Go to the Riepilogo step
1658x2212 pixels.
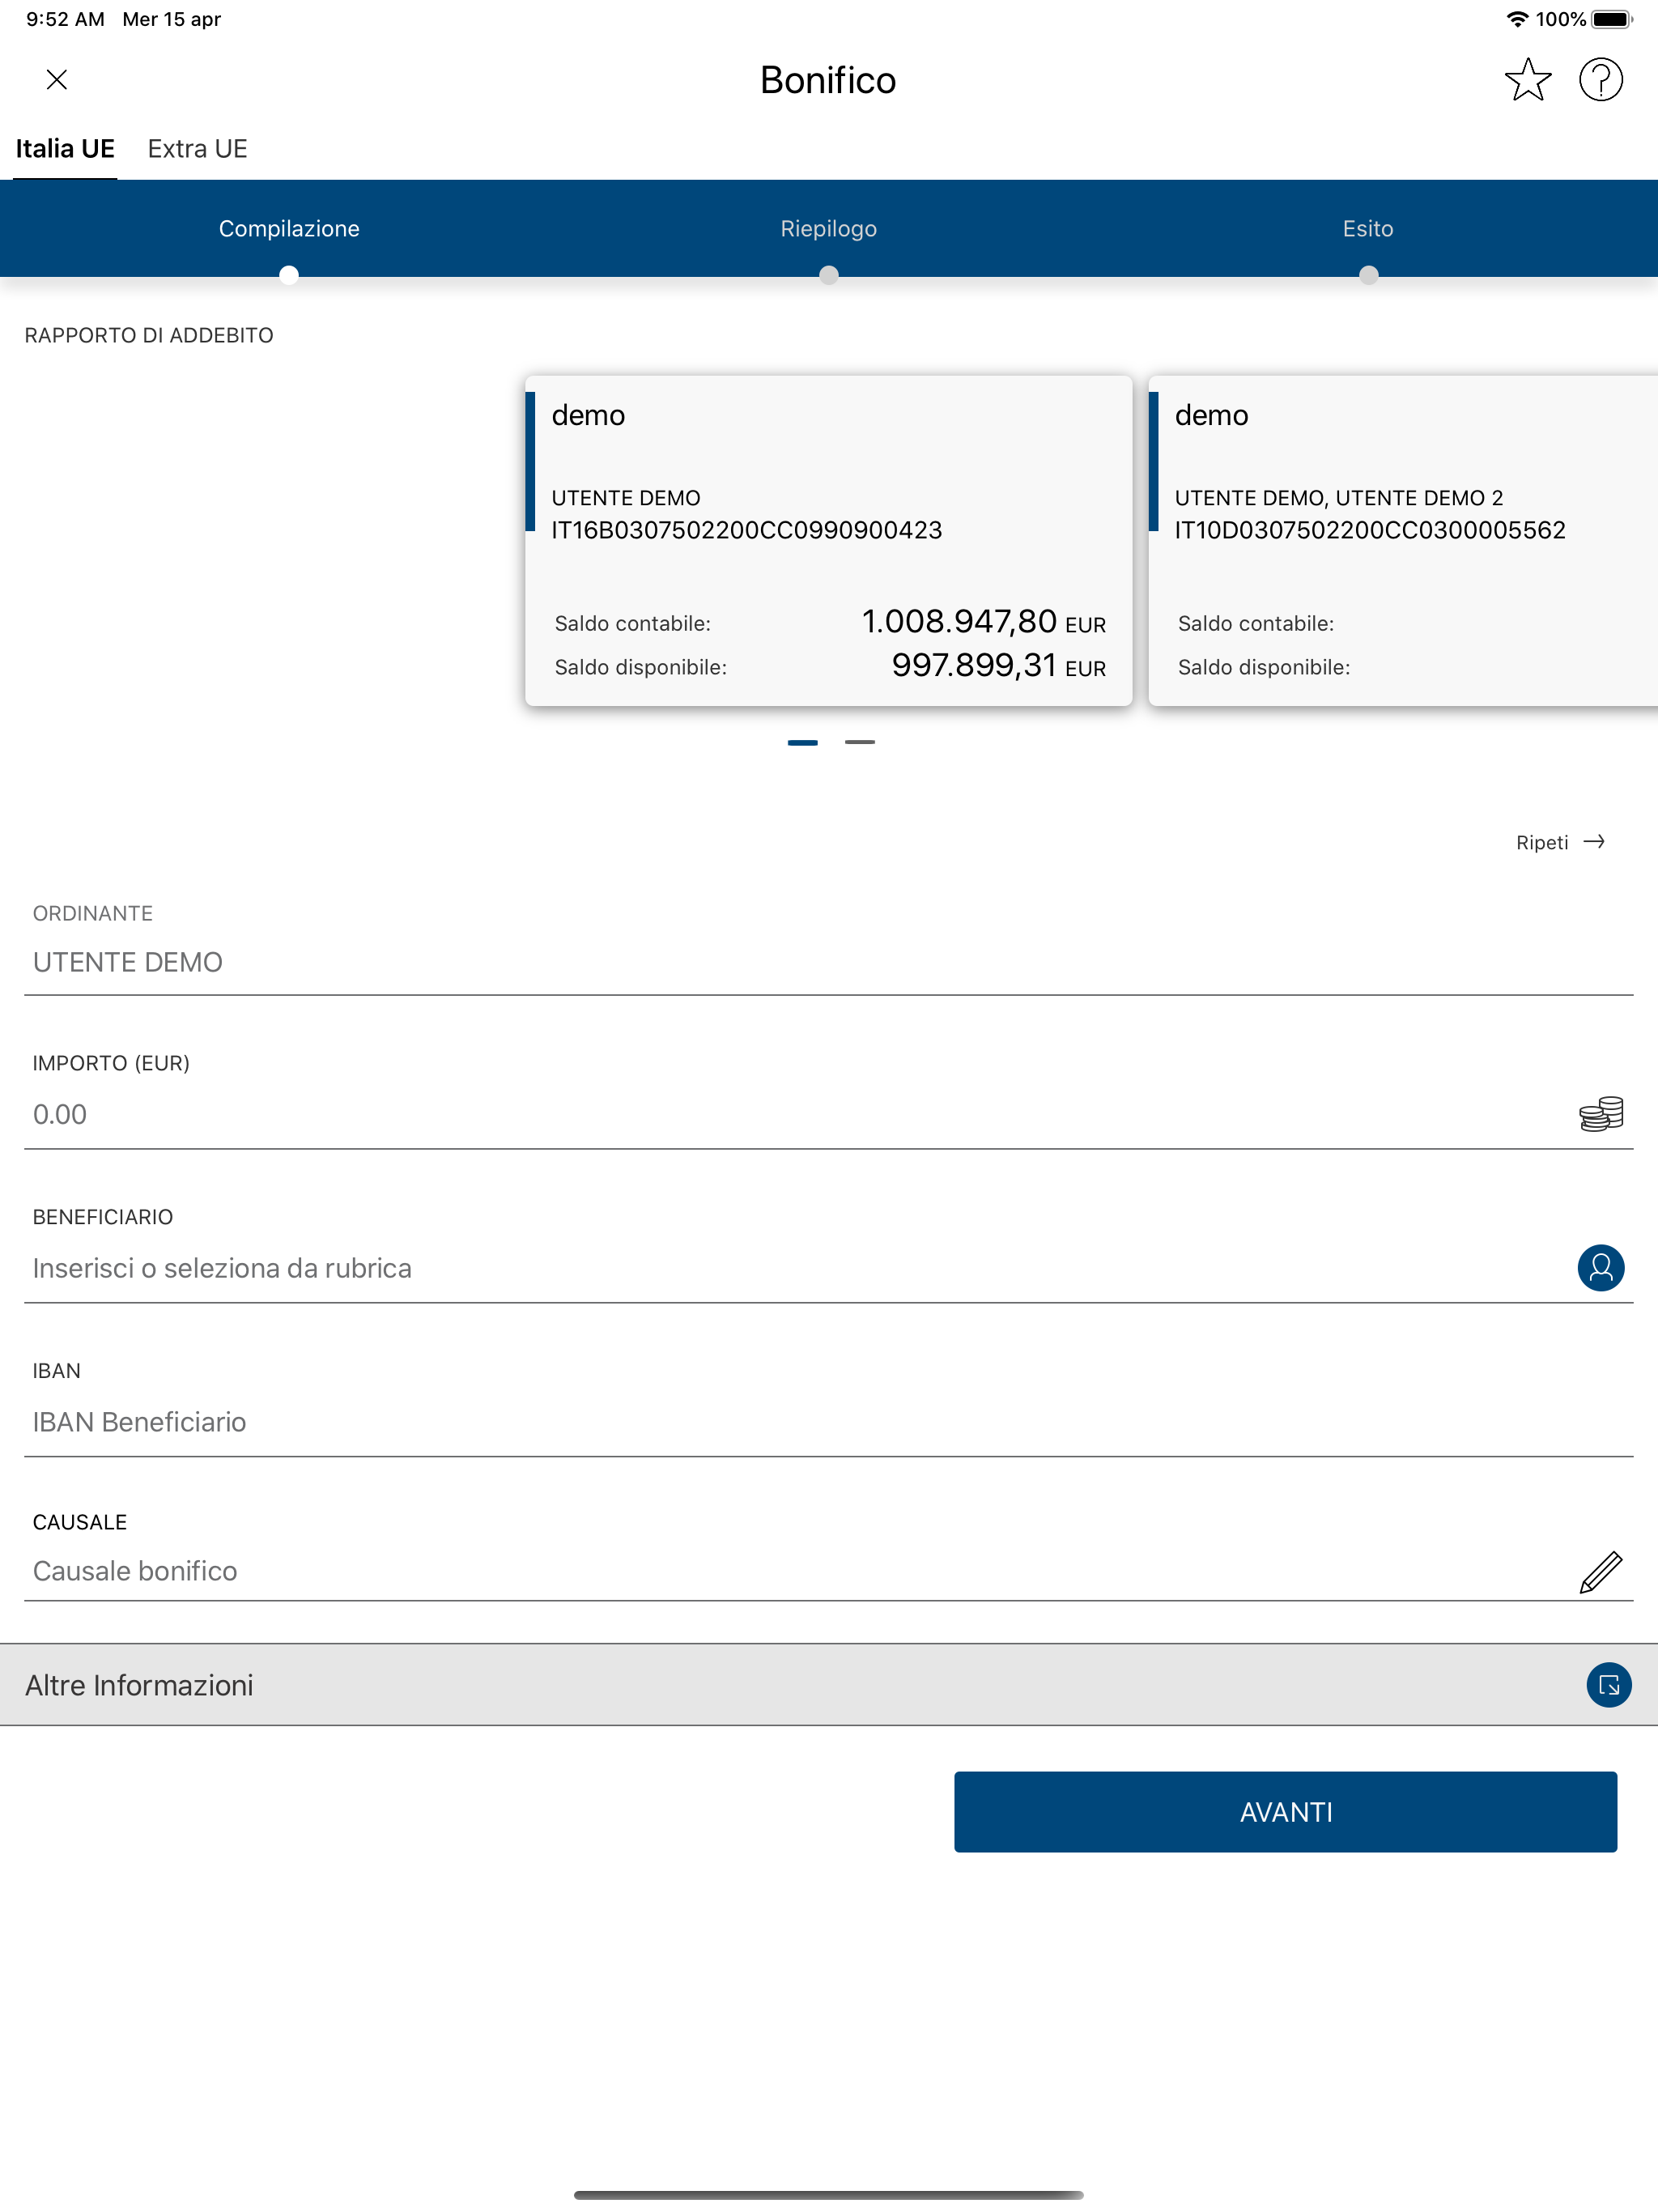coord(829,229)
